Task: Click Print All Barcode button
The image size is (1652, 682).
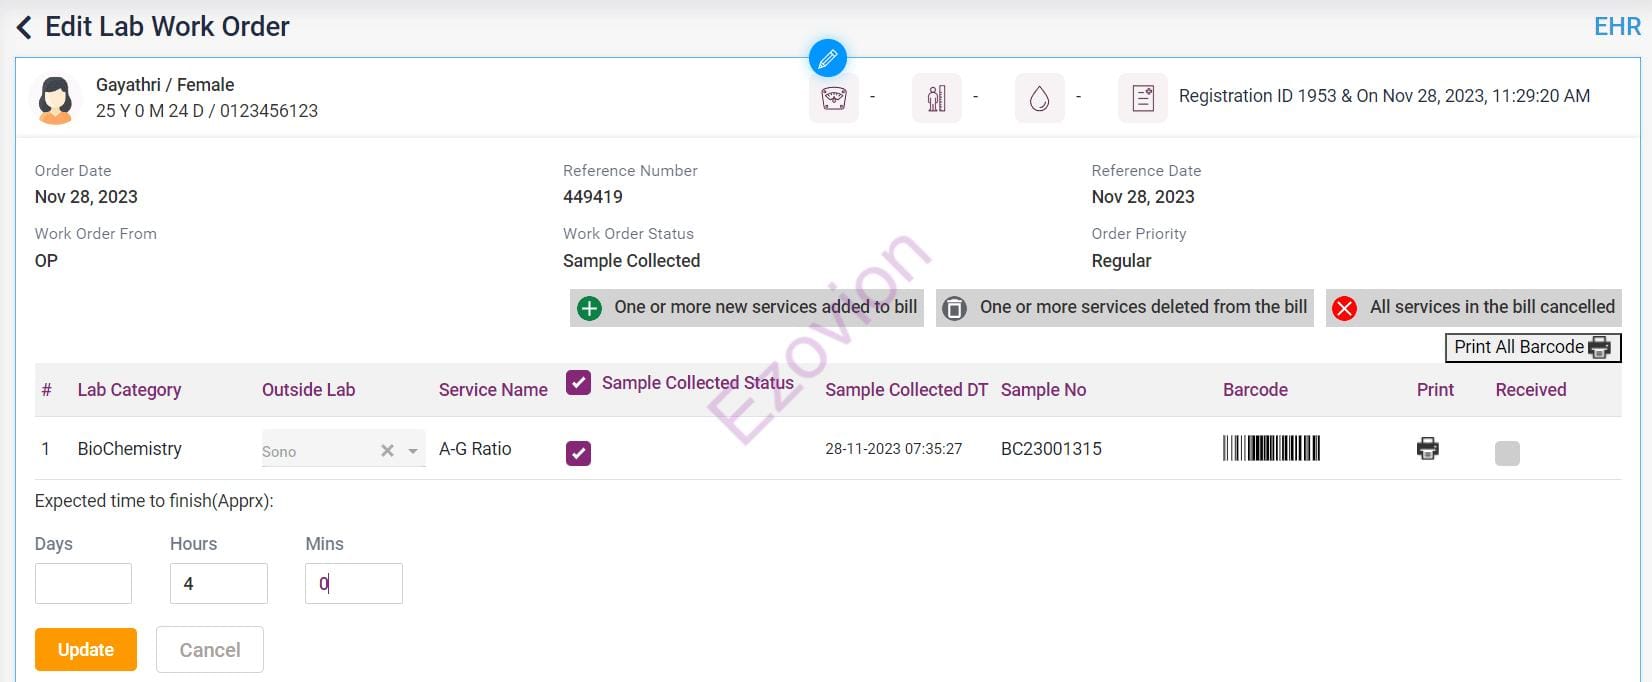Action: [1532, 347]
